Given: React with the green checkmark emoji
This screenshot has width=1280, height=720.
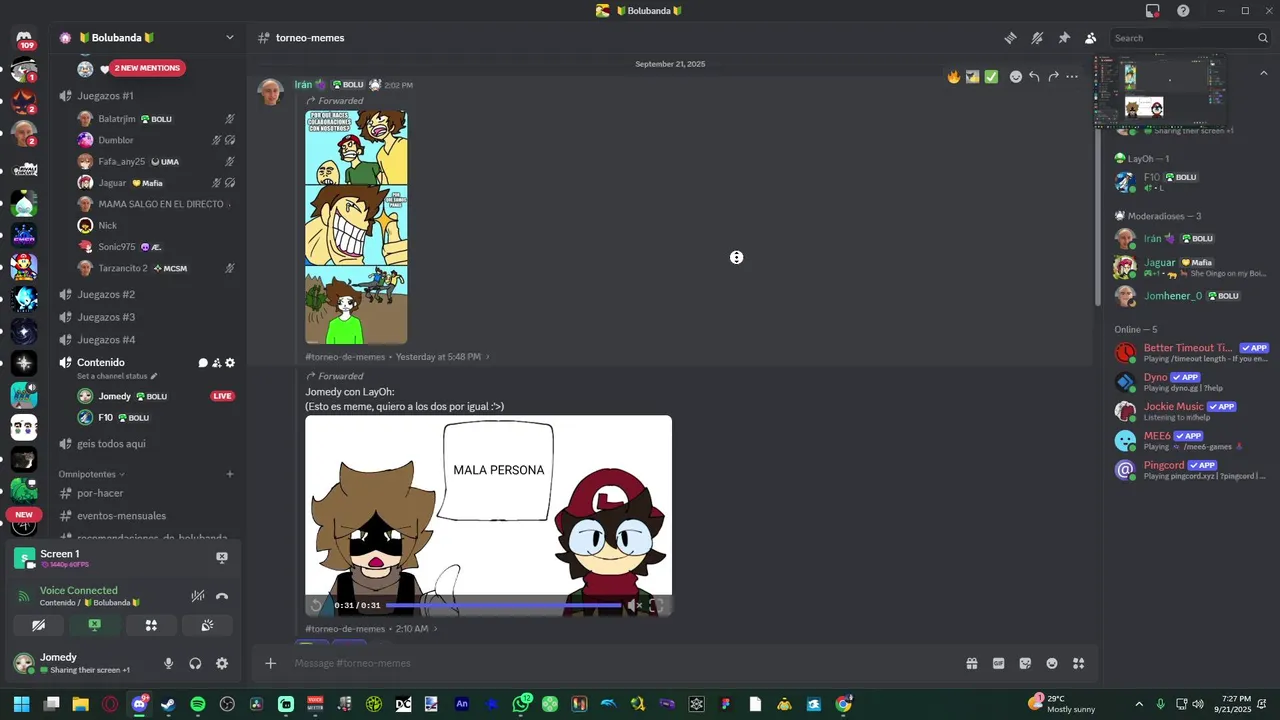Looking at the screenshot, I should coord(991,77).
